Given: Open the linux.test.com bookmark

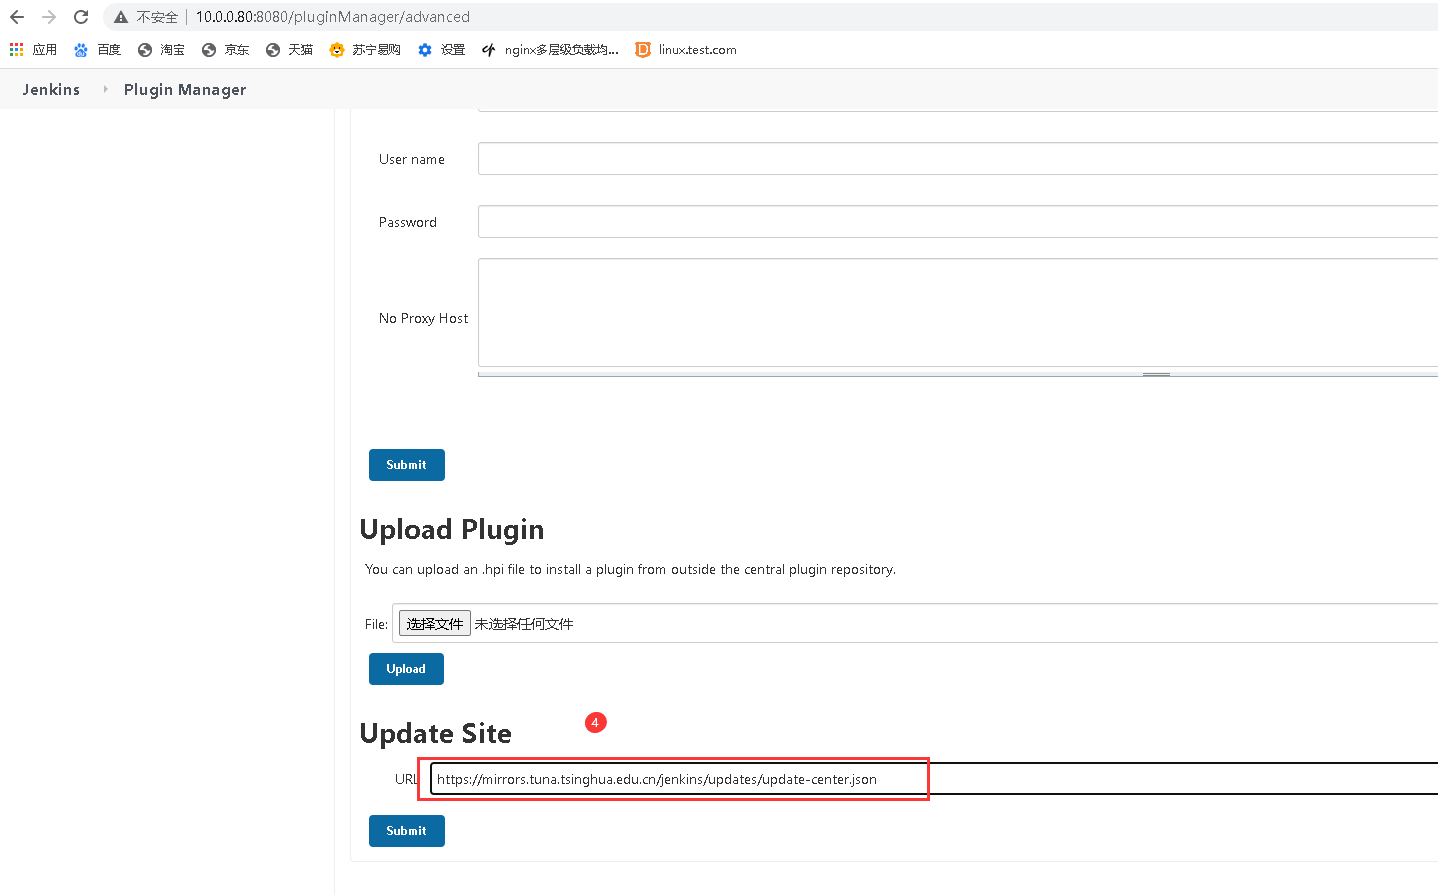Looking at the screenshot, I should tap(686, 49).
